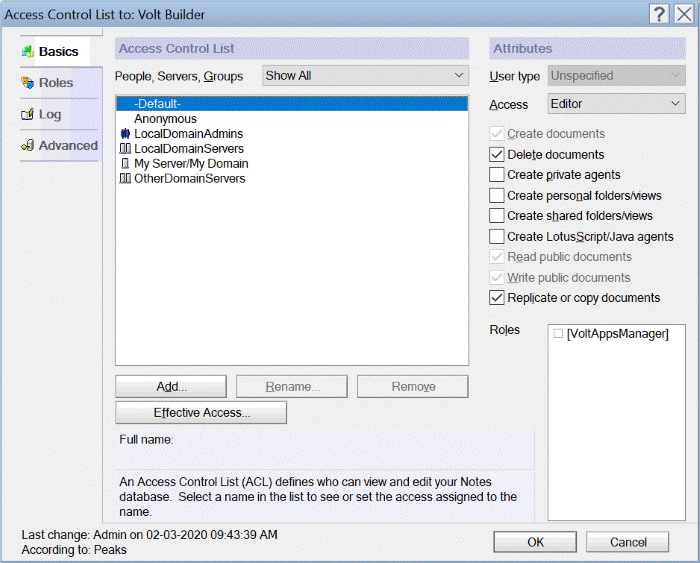Screen dimensions: 700x563
Task: Click the LocalDomainAdmins group icon
Action: [x=125, y=133]
